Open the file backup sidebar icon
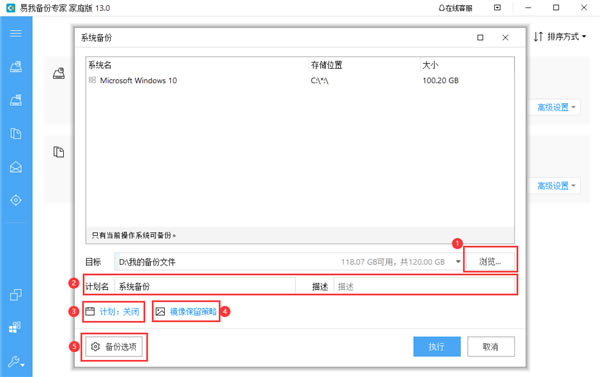 coord(16,134)
